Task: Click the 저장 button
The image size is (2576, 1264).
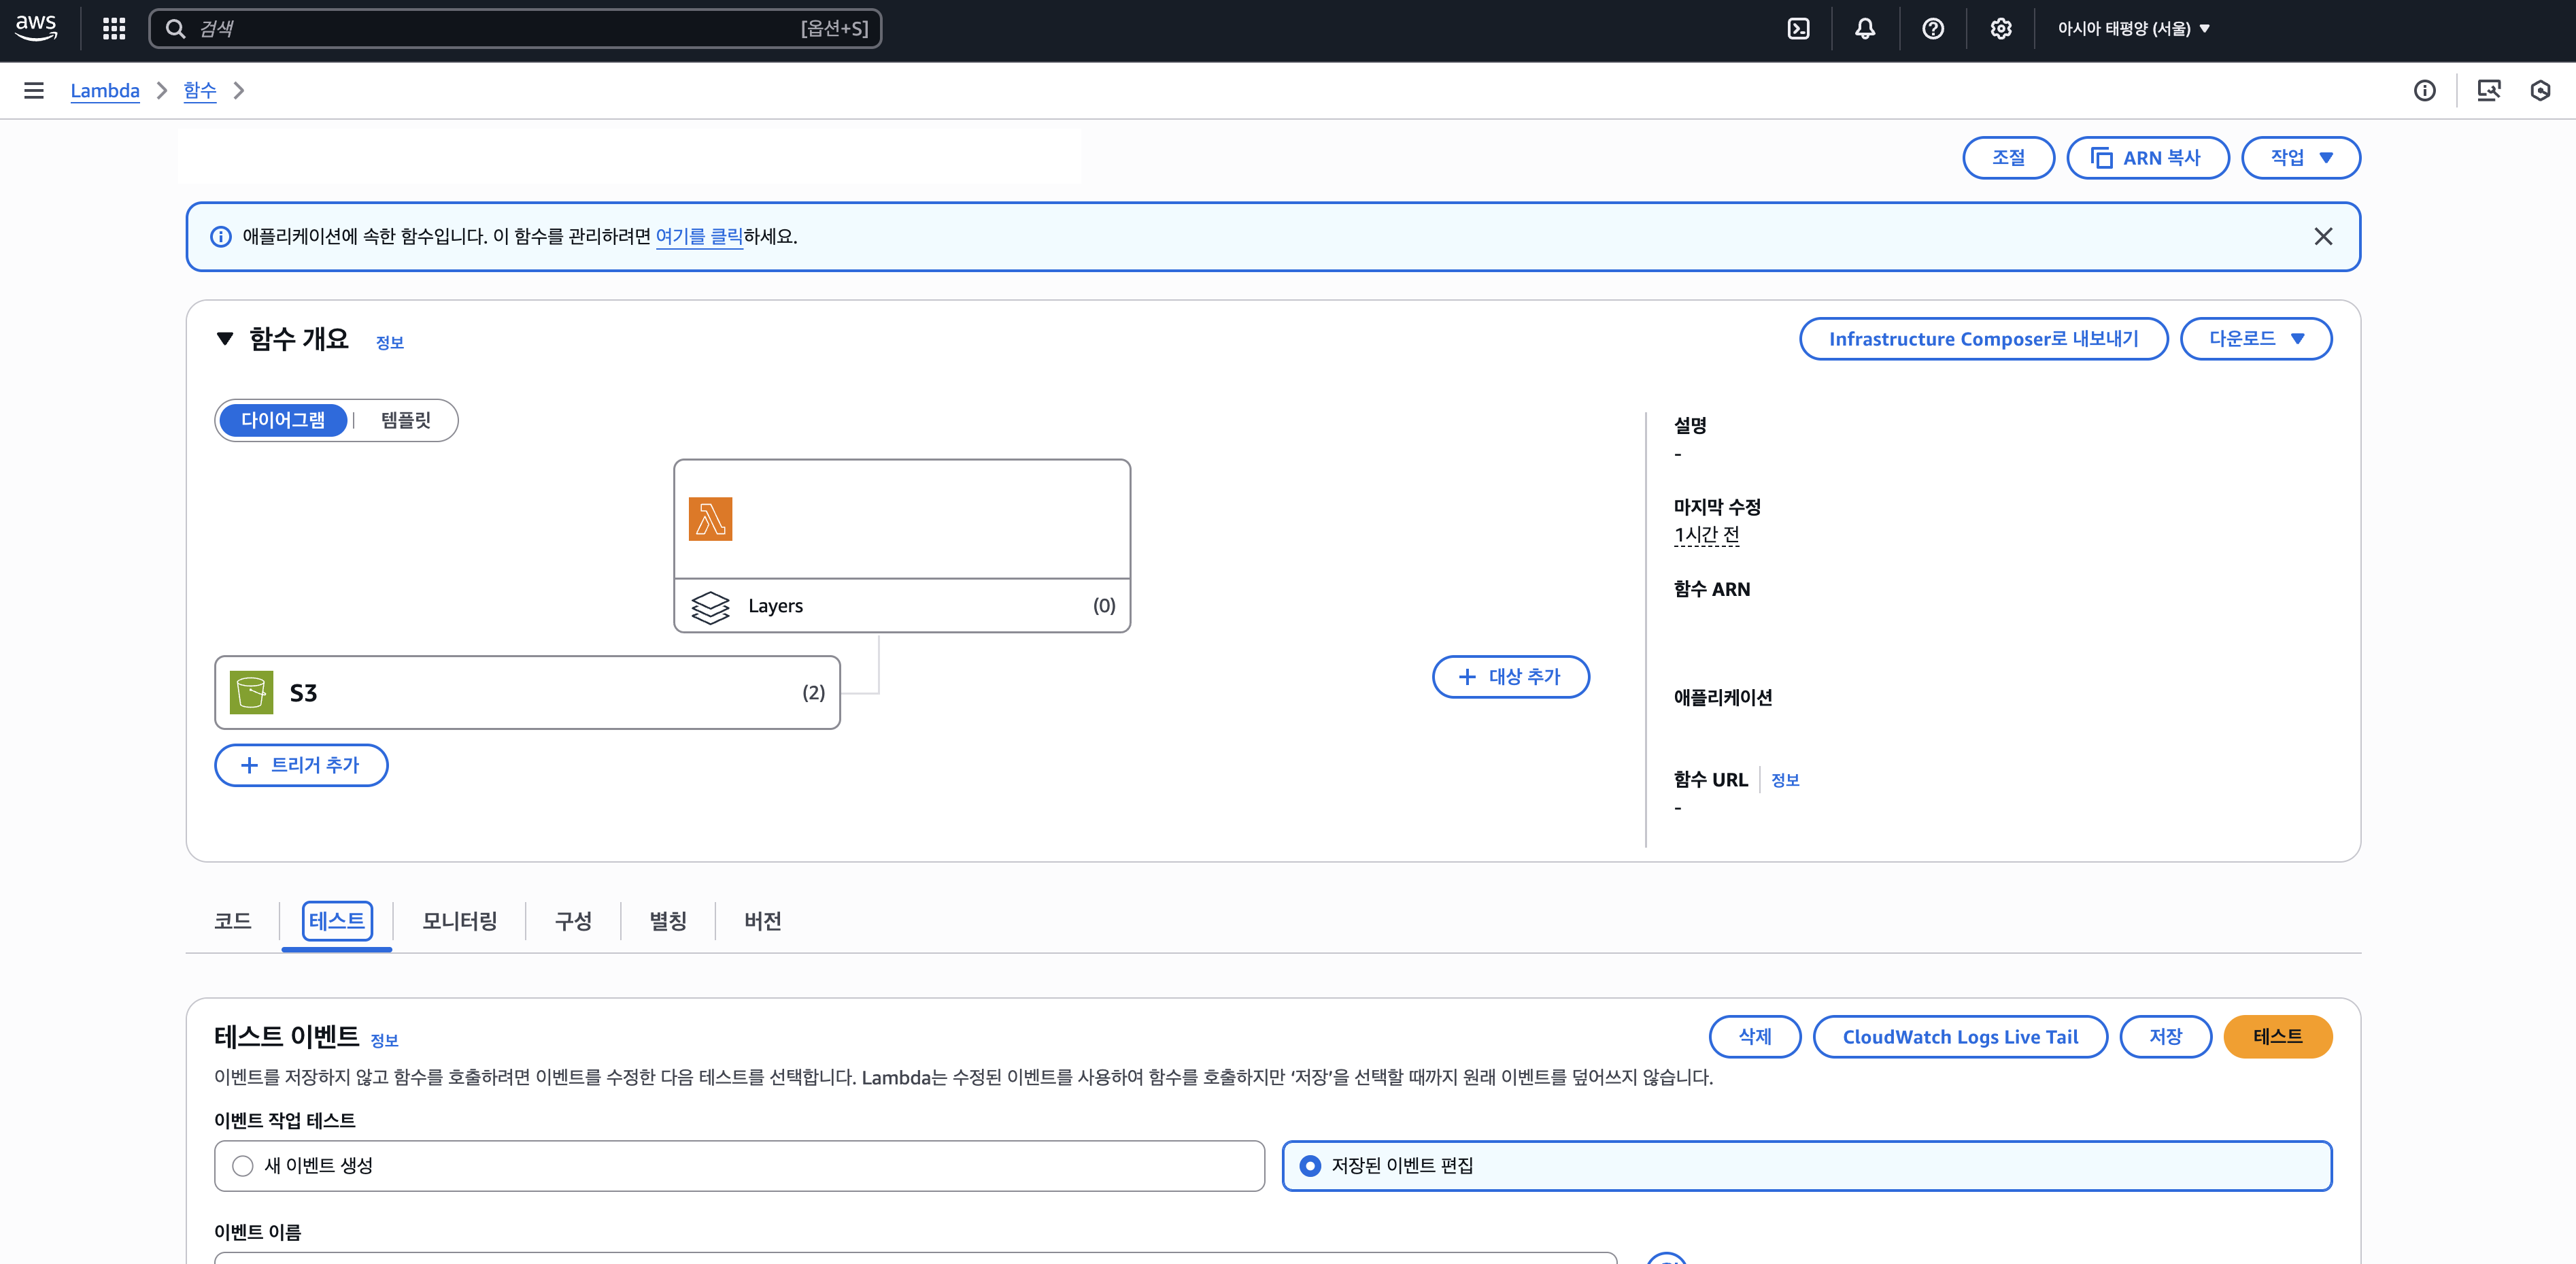Action: click(2166, 1037)
